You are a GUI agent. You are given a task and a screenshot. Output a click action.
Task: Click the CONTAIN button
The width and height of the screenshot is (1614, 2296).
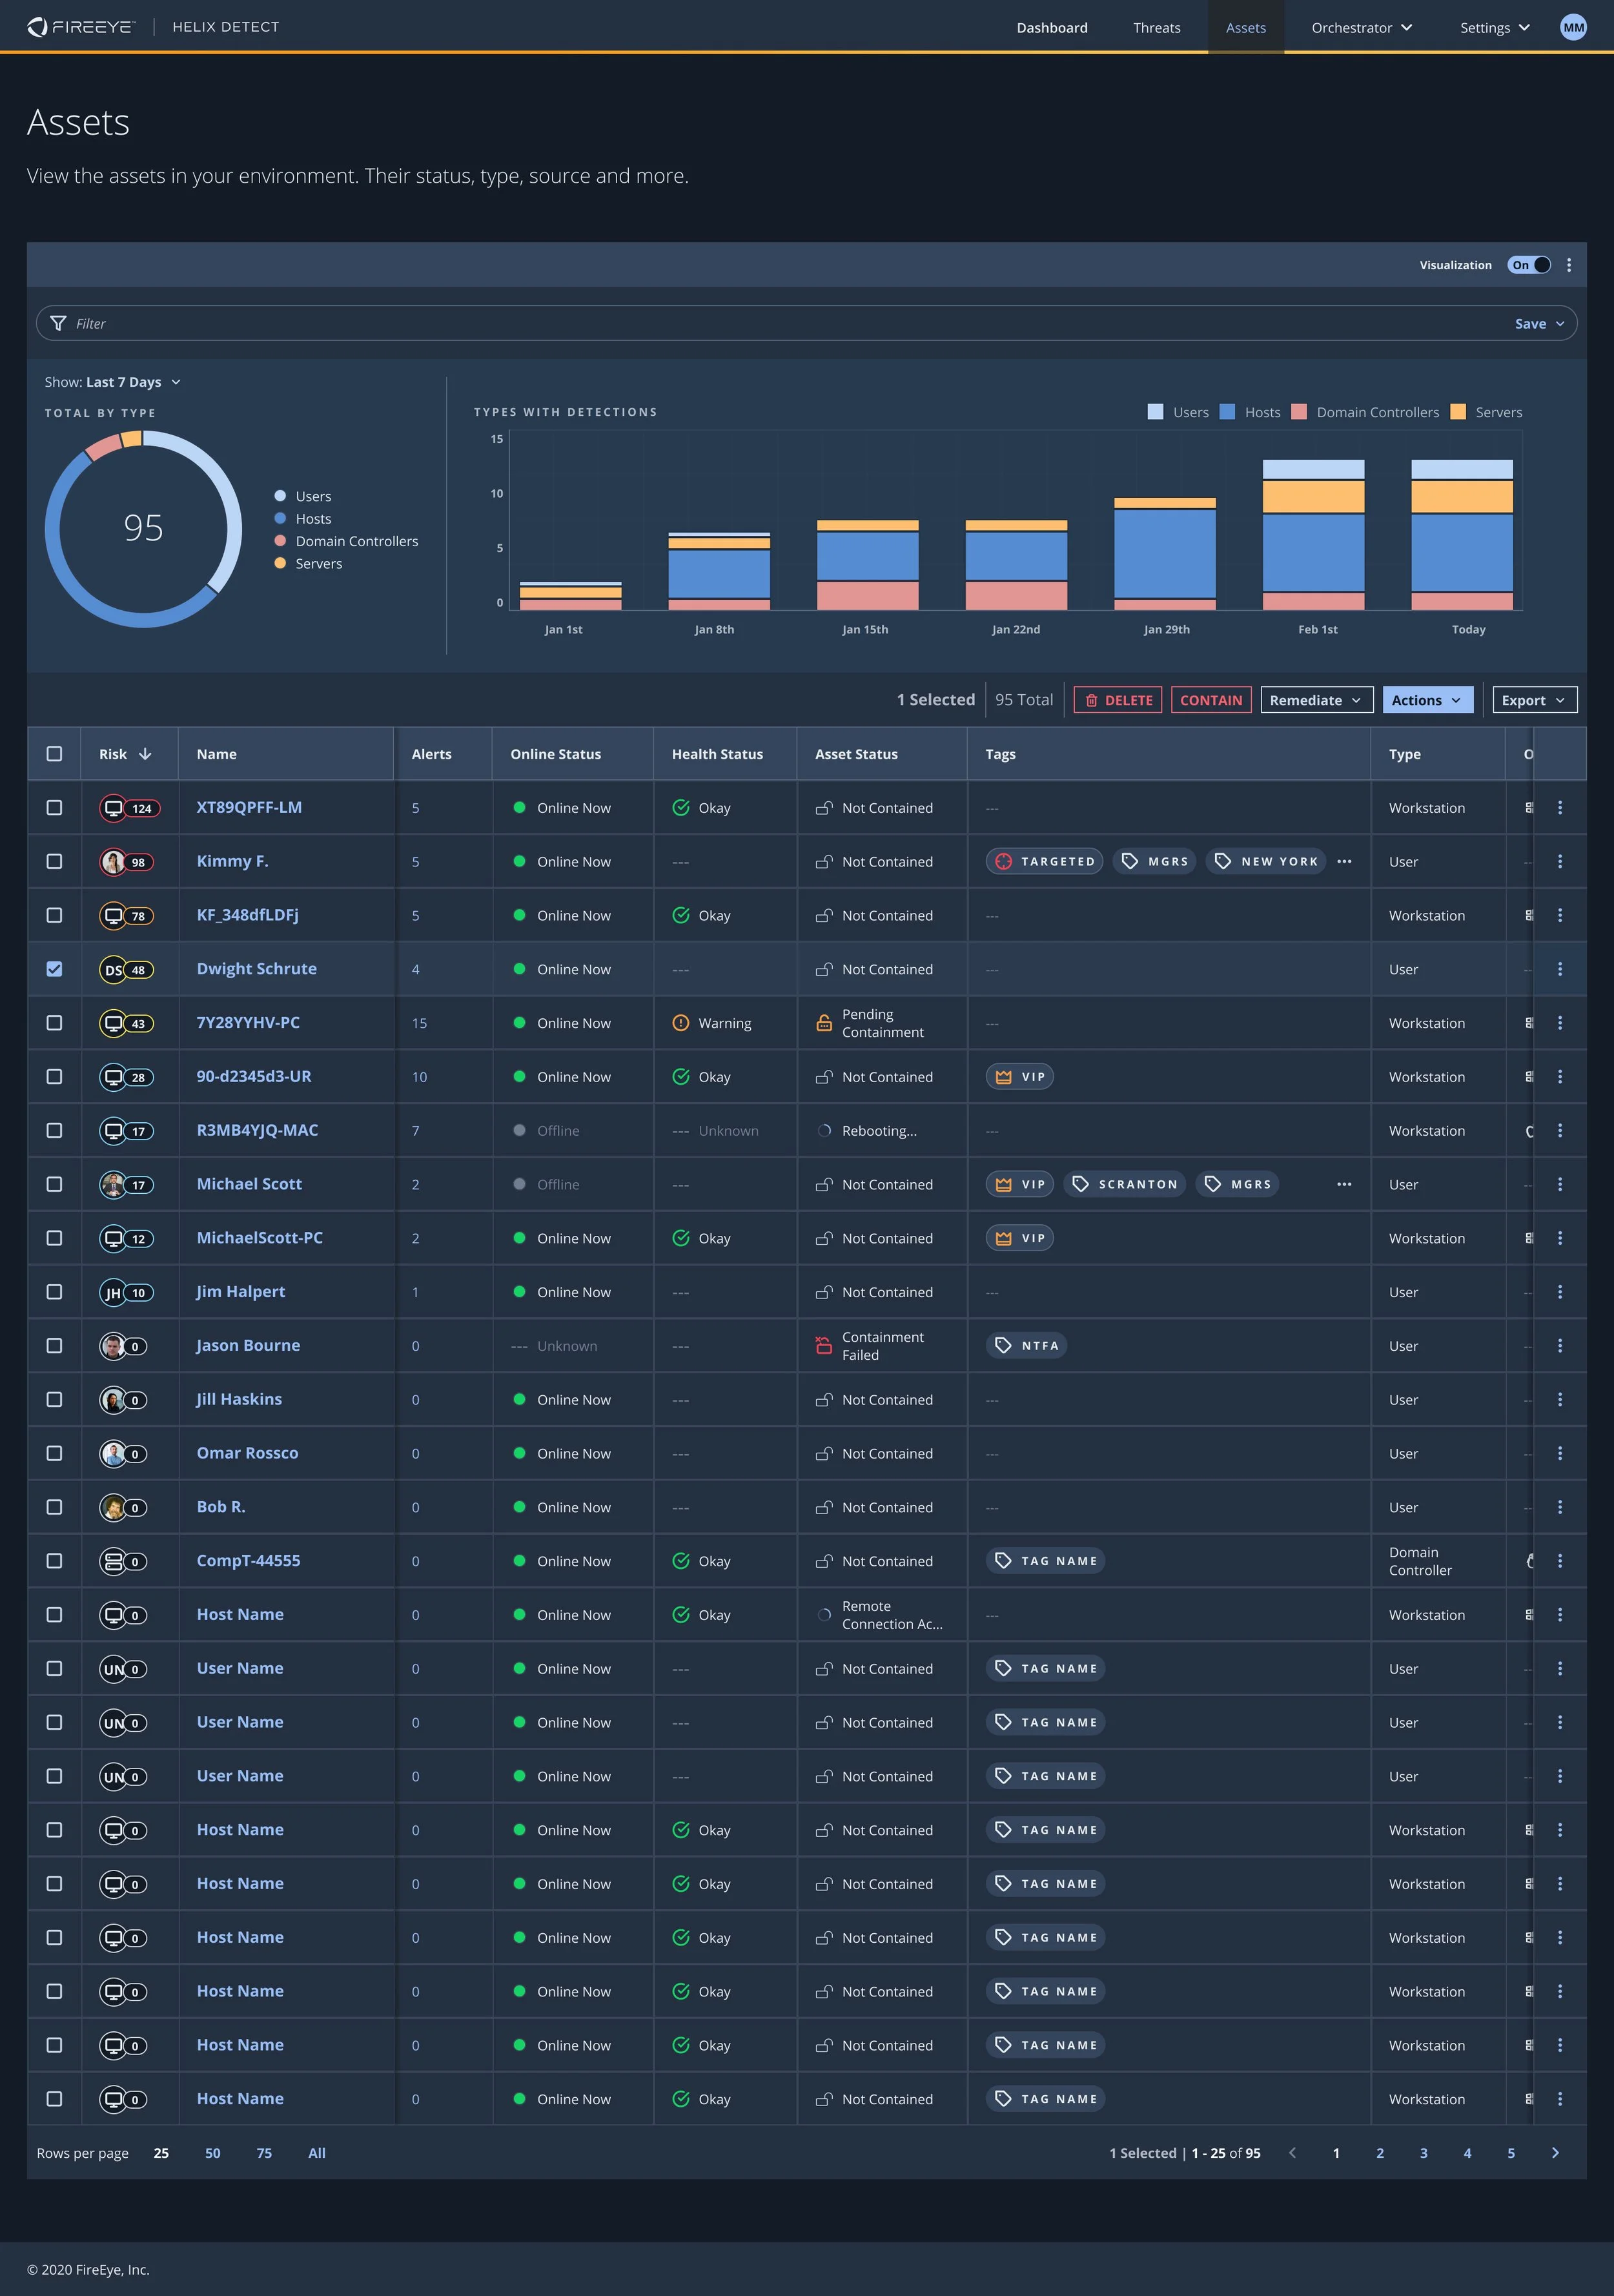click(x=1211, y=700)
